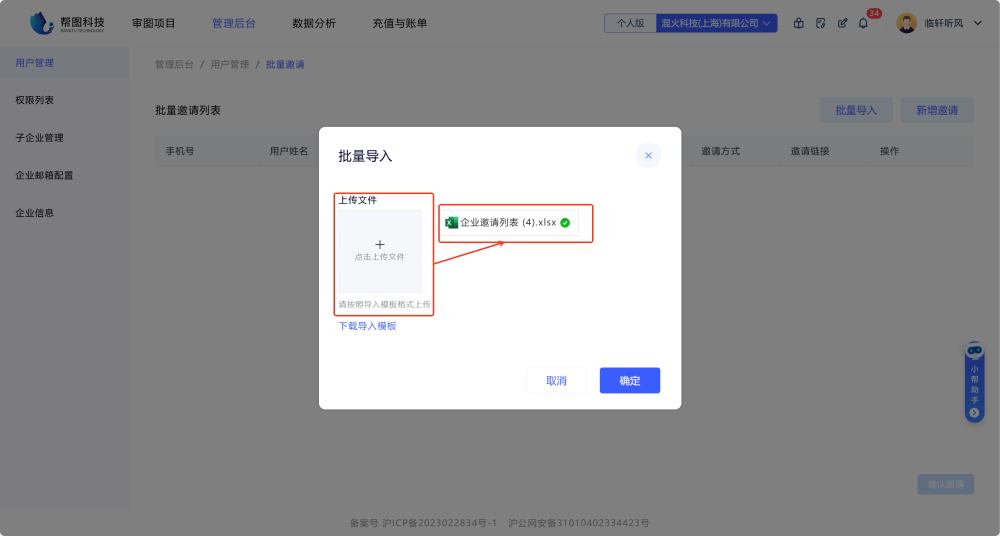Image resolution: width=1000 pixels, height=536 pixels.
Task: Expand the 小帮助手 panel arrow
Action: coord(974,413)
